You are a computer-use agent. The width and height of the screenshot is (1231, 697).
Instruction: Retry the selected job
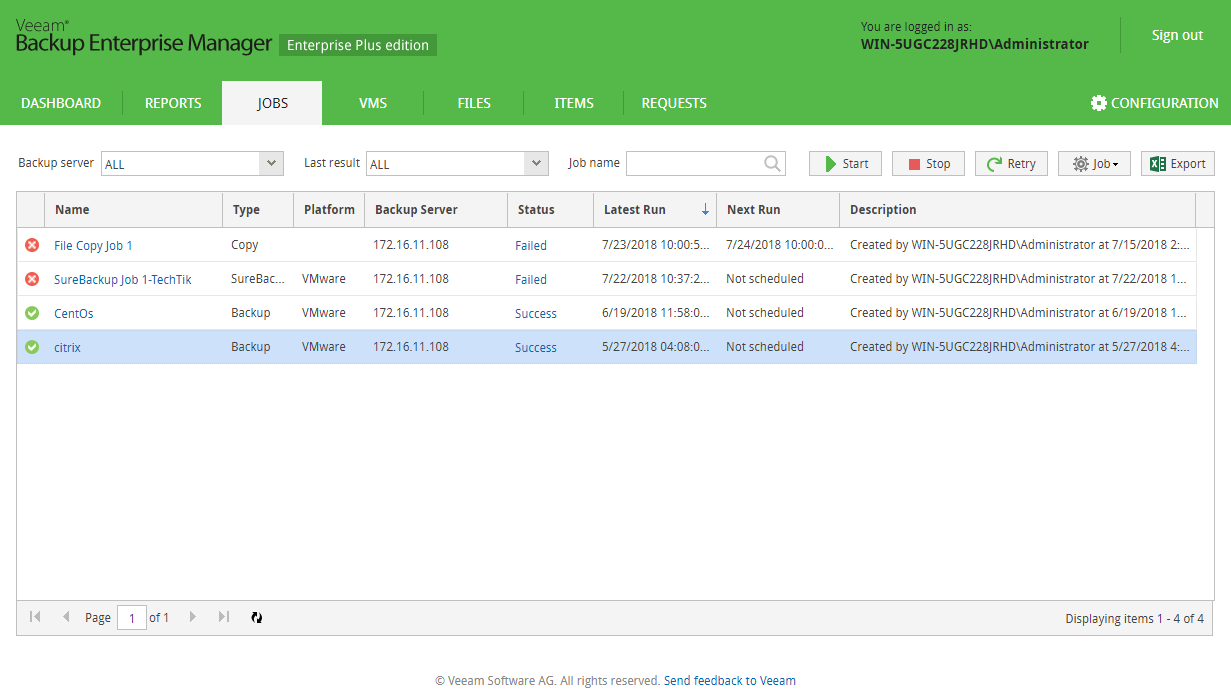1011,164
